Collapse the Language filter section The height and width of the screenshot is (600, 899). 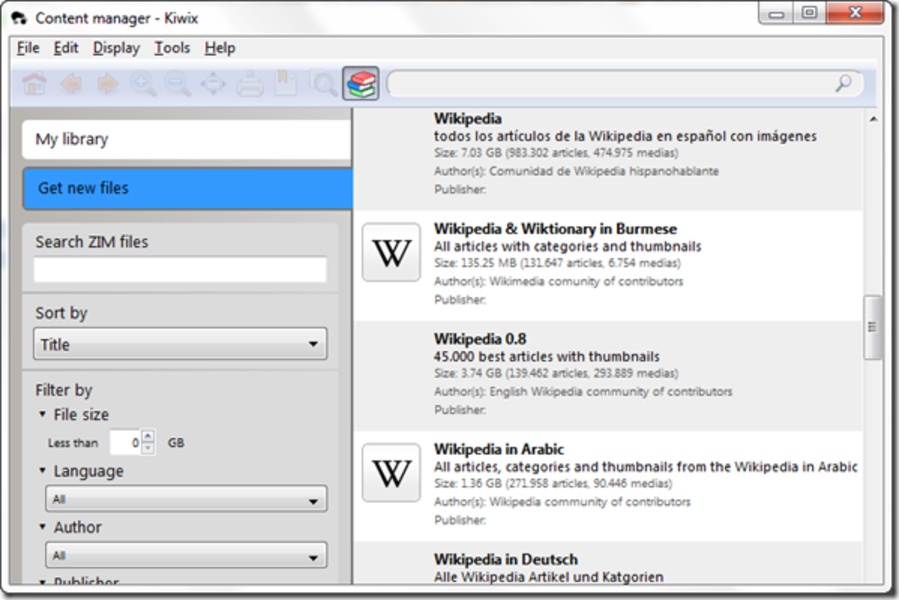pos(43,471)
